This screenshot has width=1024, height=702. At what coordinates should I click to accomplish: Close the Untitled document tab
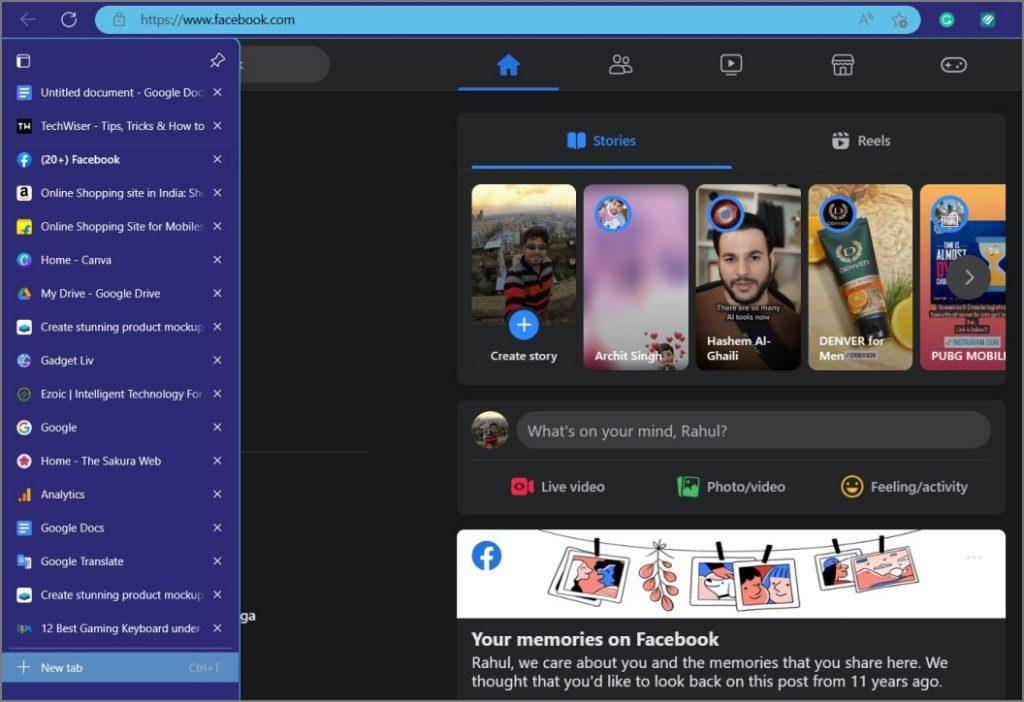pyautogui.click(x=217, y=92)
